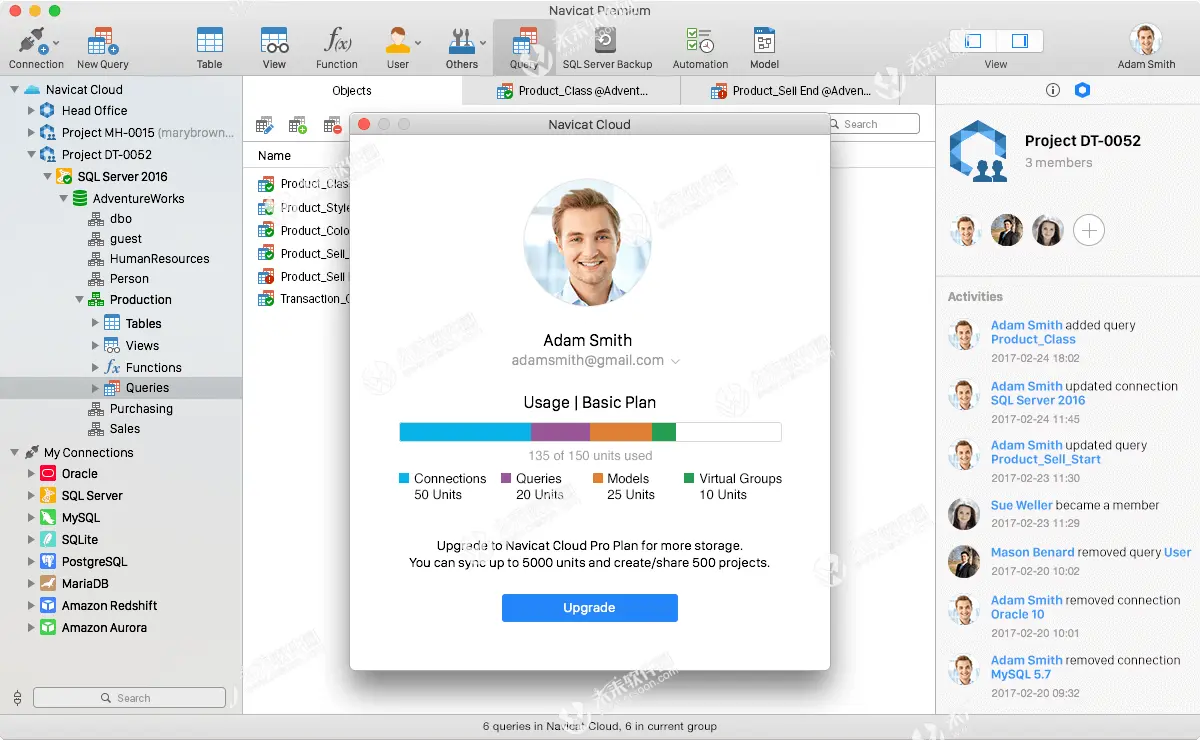Switch to the Product_Class @Advent... tab

572,91
